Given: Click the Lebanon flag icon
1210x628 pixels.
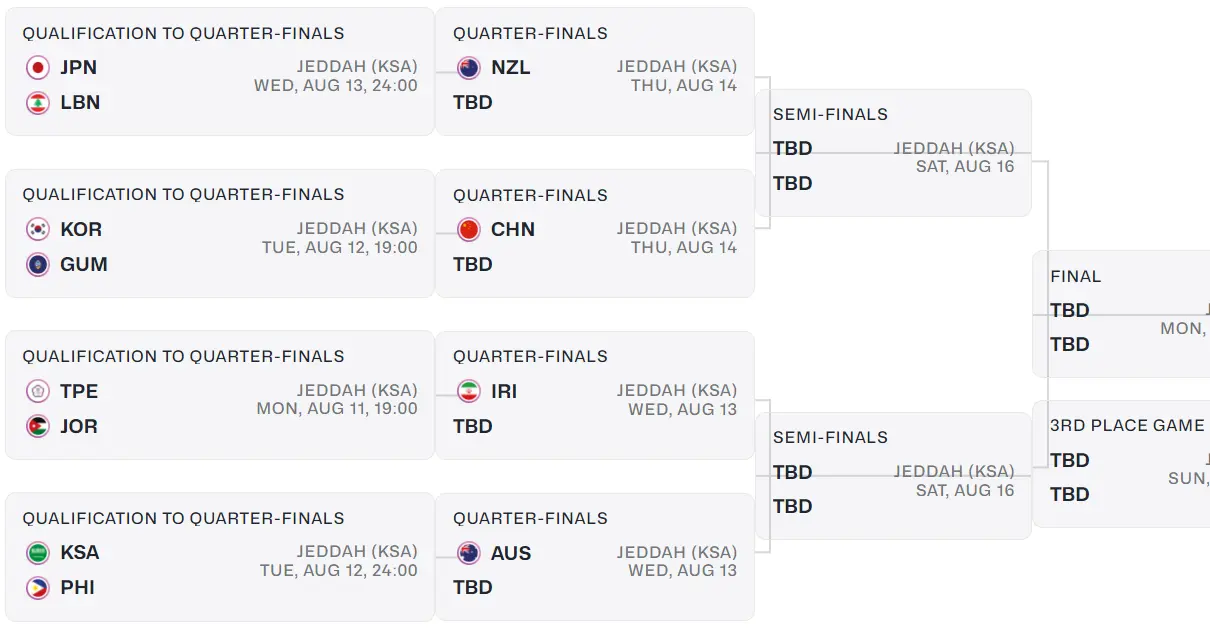Looking at the screenshot, I should (x=38, y=103).
